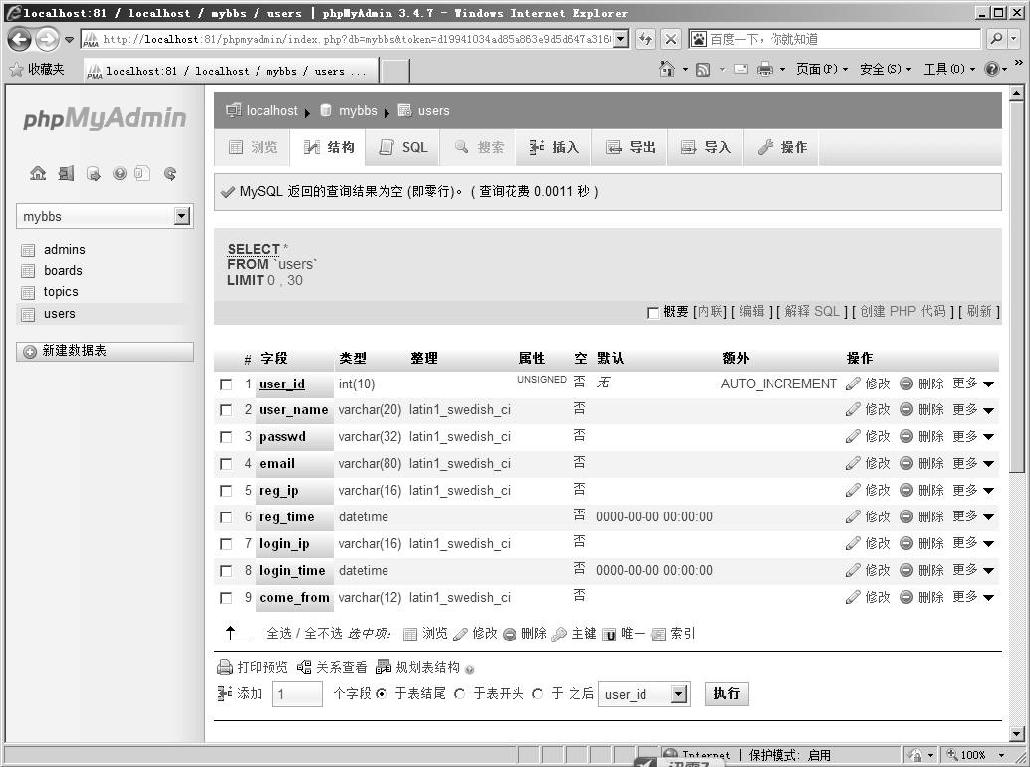Click the browser Forward arrow button
The image size is (1030, 767).
point(47,39)
